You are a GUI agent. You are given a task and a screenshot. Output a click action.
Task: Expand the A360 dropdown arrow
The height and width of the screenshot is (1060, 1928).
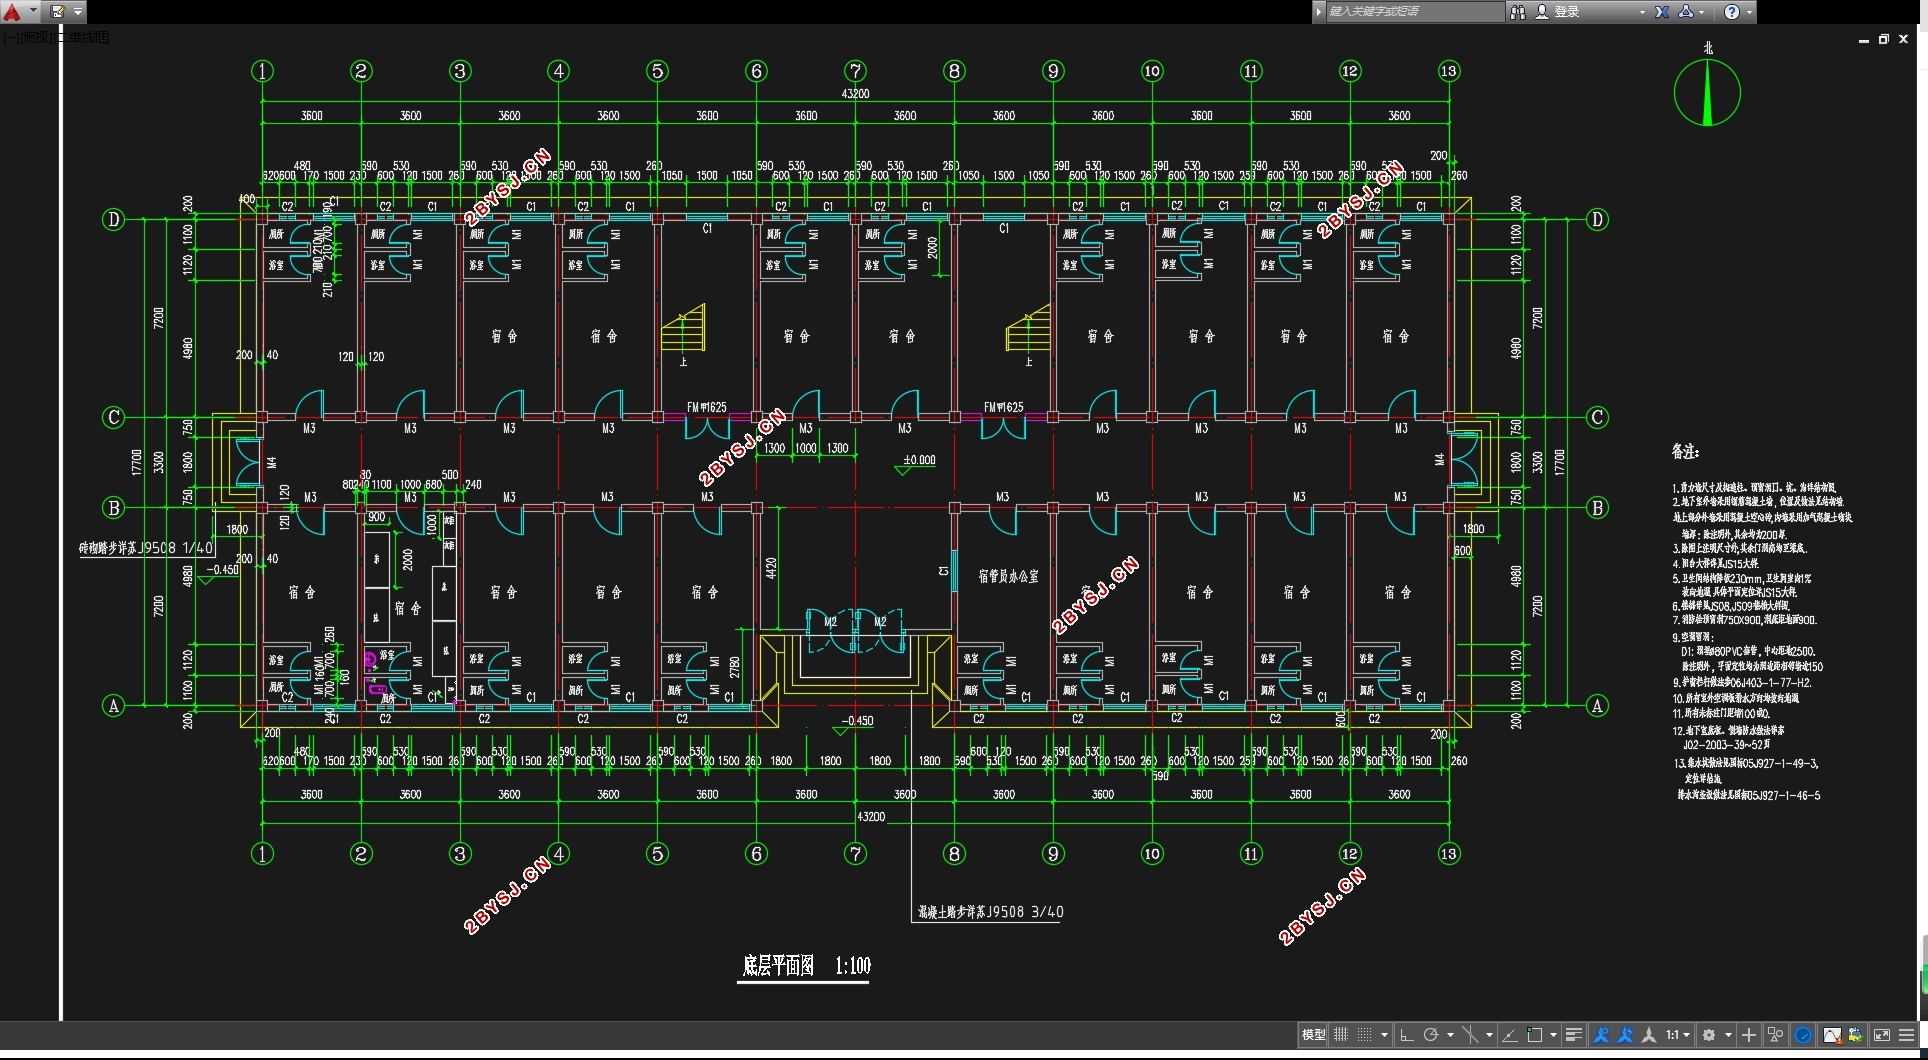pos(1702,13)
